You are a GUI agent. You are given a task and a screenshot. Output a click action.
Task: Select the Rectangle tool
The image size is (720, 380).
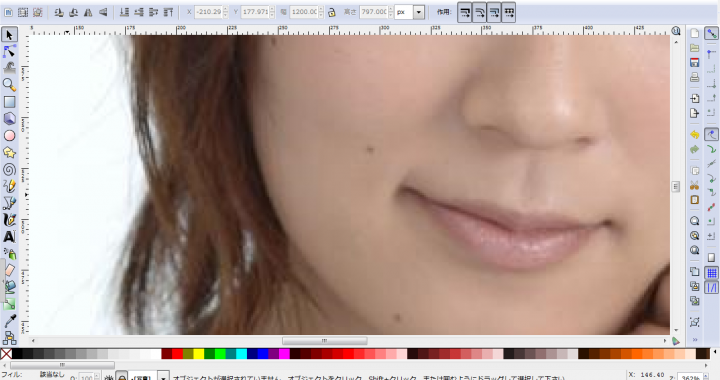(9, 101)
